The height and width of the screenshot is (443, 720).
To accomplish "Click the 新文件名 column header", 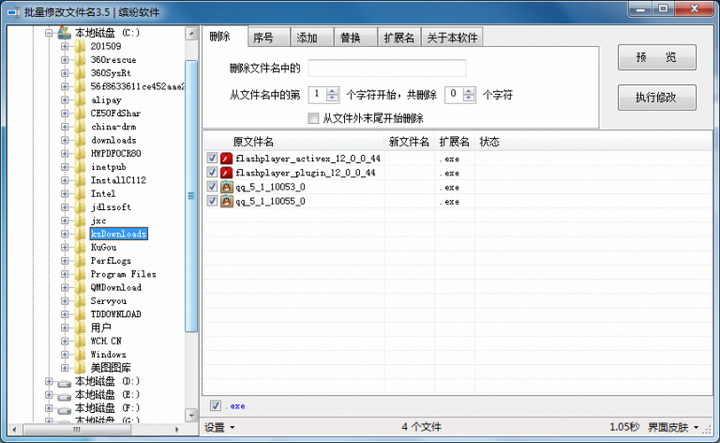I will tap(410, 142).
